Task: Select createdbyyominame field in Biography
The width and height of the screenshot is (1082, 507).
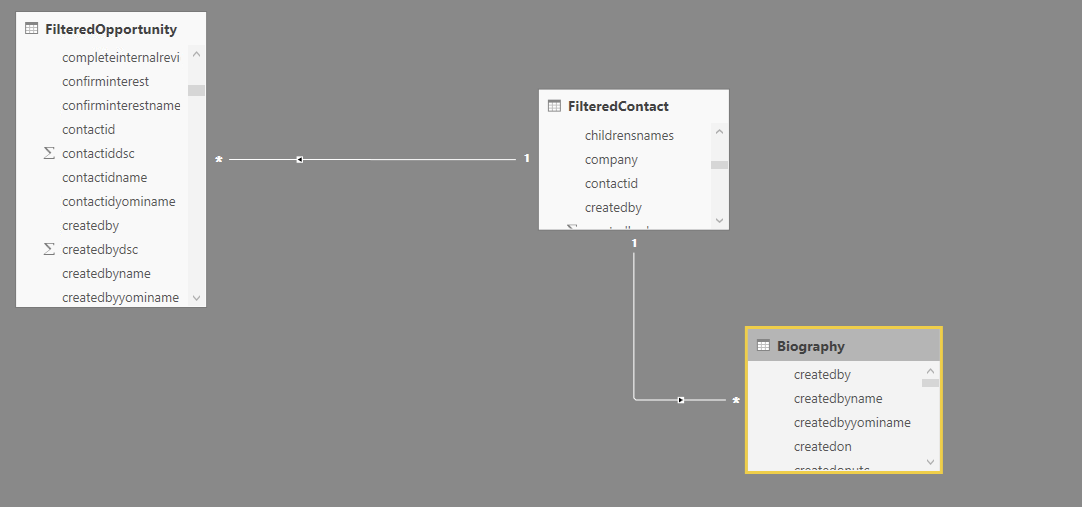Action: point(852,422)
